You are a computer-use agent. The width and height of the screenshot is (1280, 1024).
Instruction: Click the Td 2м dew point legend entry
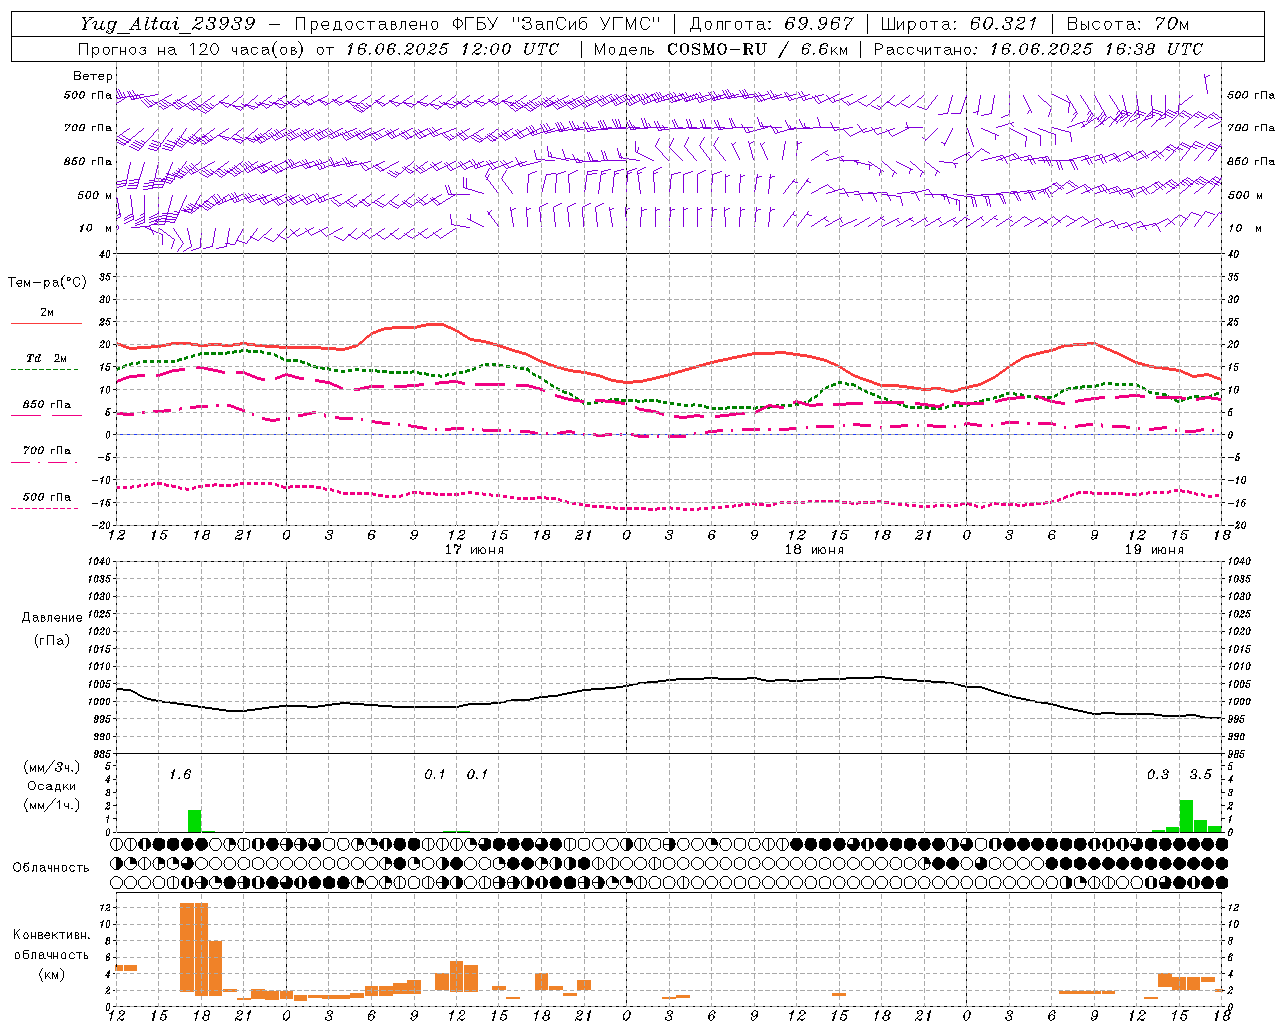(x=46, y=358)
